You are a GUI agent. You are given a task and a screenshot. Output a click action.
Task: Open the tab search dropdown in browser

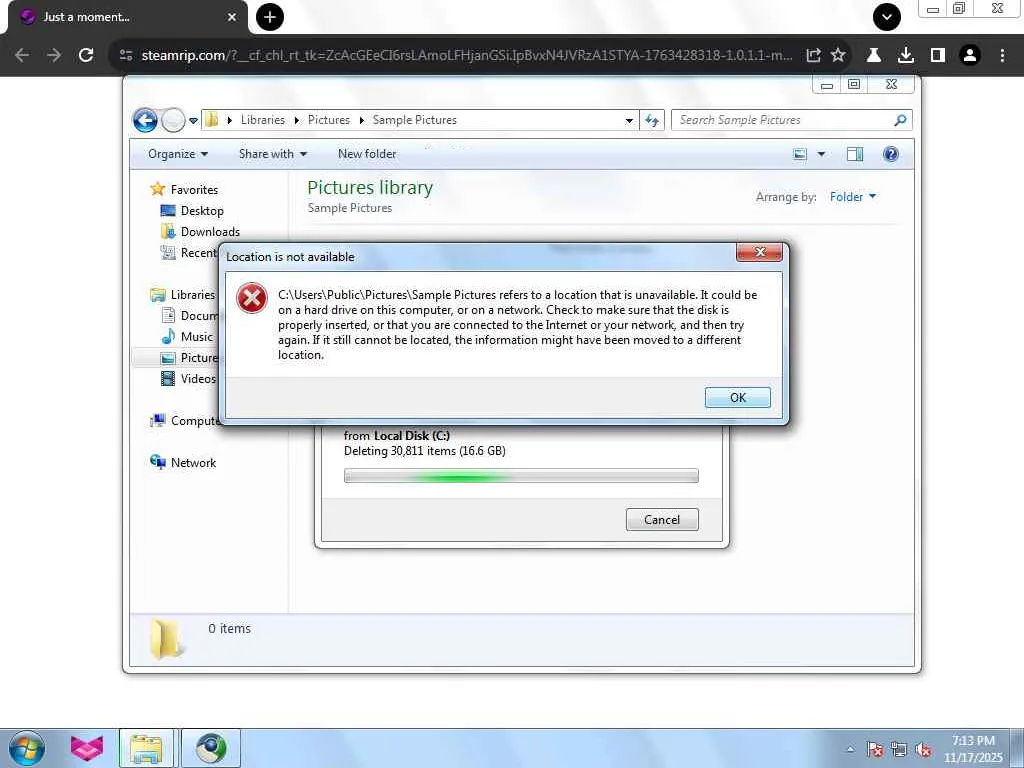pyautogui.click(x=887, y=17)
